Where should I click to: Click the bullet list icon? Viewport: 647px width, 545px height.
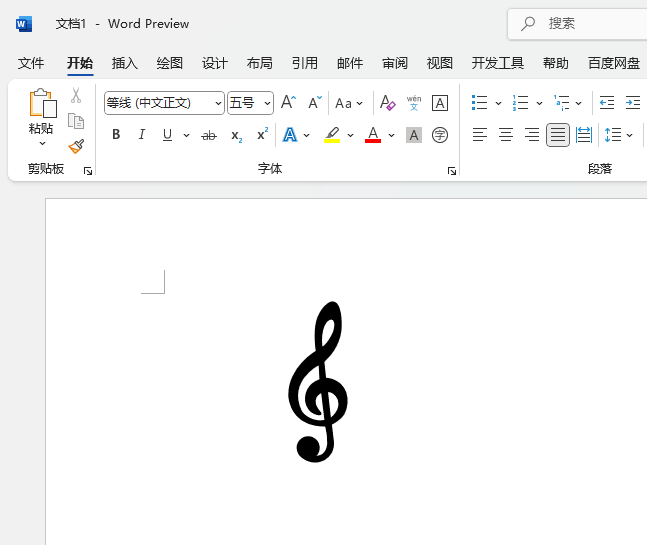479,103
